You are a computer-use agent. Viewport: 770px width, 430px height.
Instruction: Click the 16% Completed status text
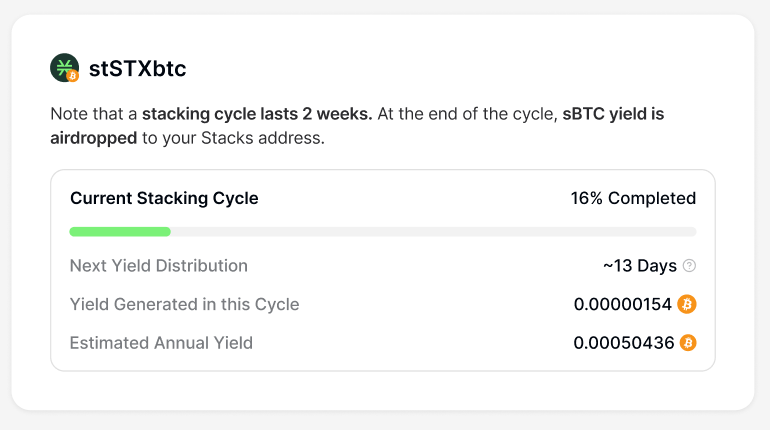(x=633, y=198)
